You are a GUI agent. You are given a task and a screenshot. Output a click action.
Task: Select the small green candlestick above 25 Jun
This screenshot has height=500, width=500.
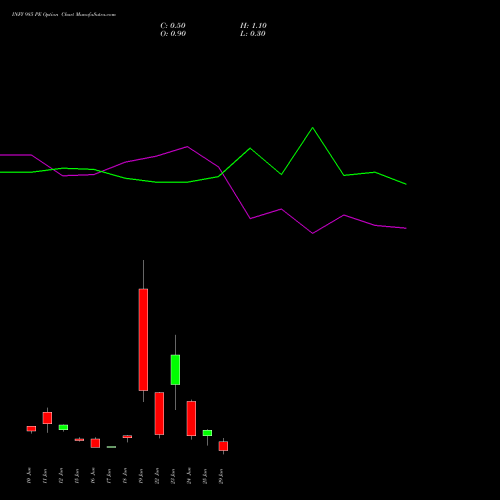coord(207,433)
